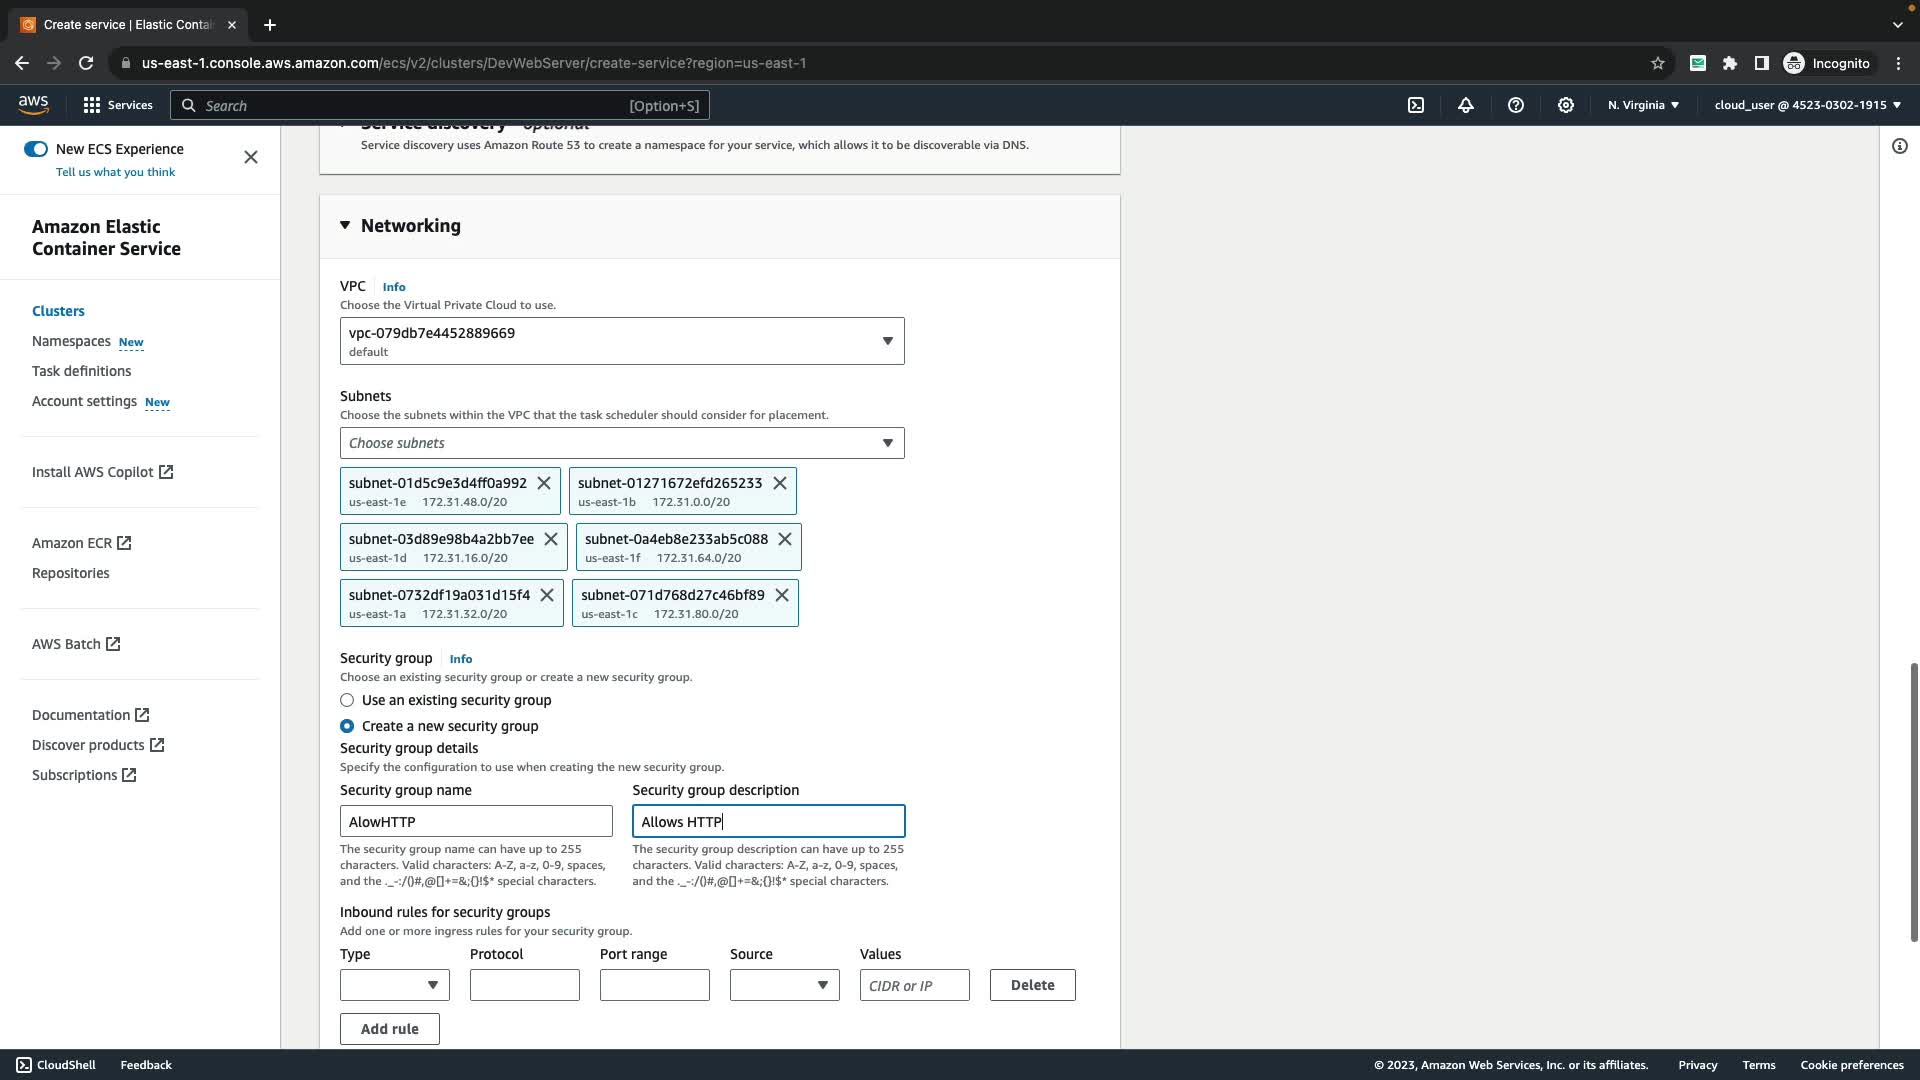Toggle the New ECS Experience switch
The height and width of the screenshot is (1080, 1920).
pos(36,149)
